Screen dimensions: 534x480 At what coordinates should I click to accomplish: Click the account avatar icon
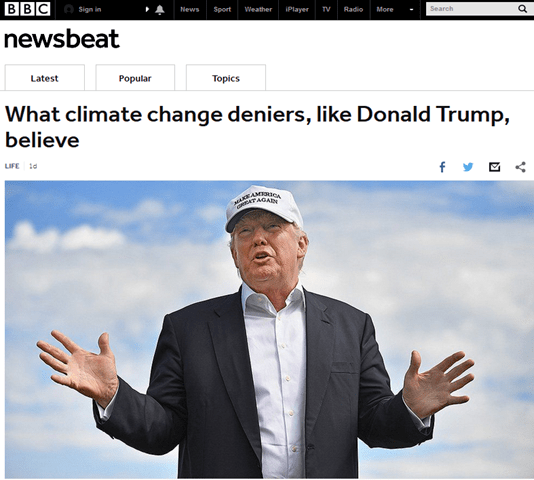69,9
